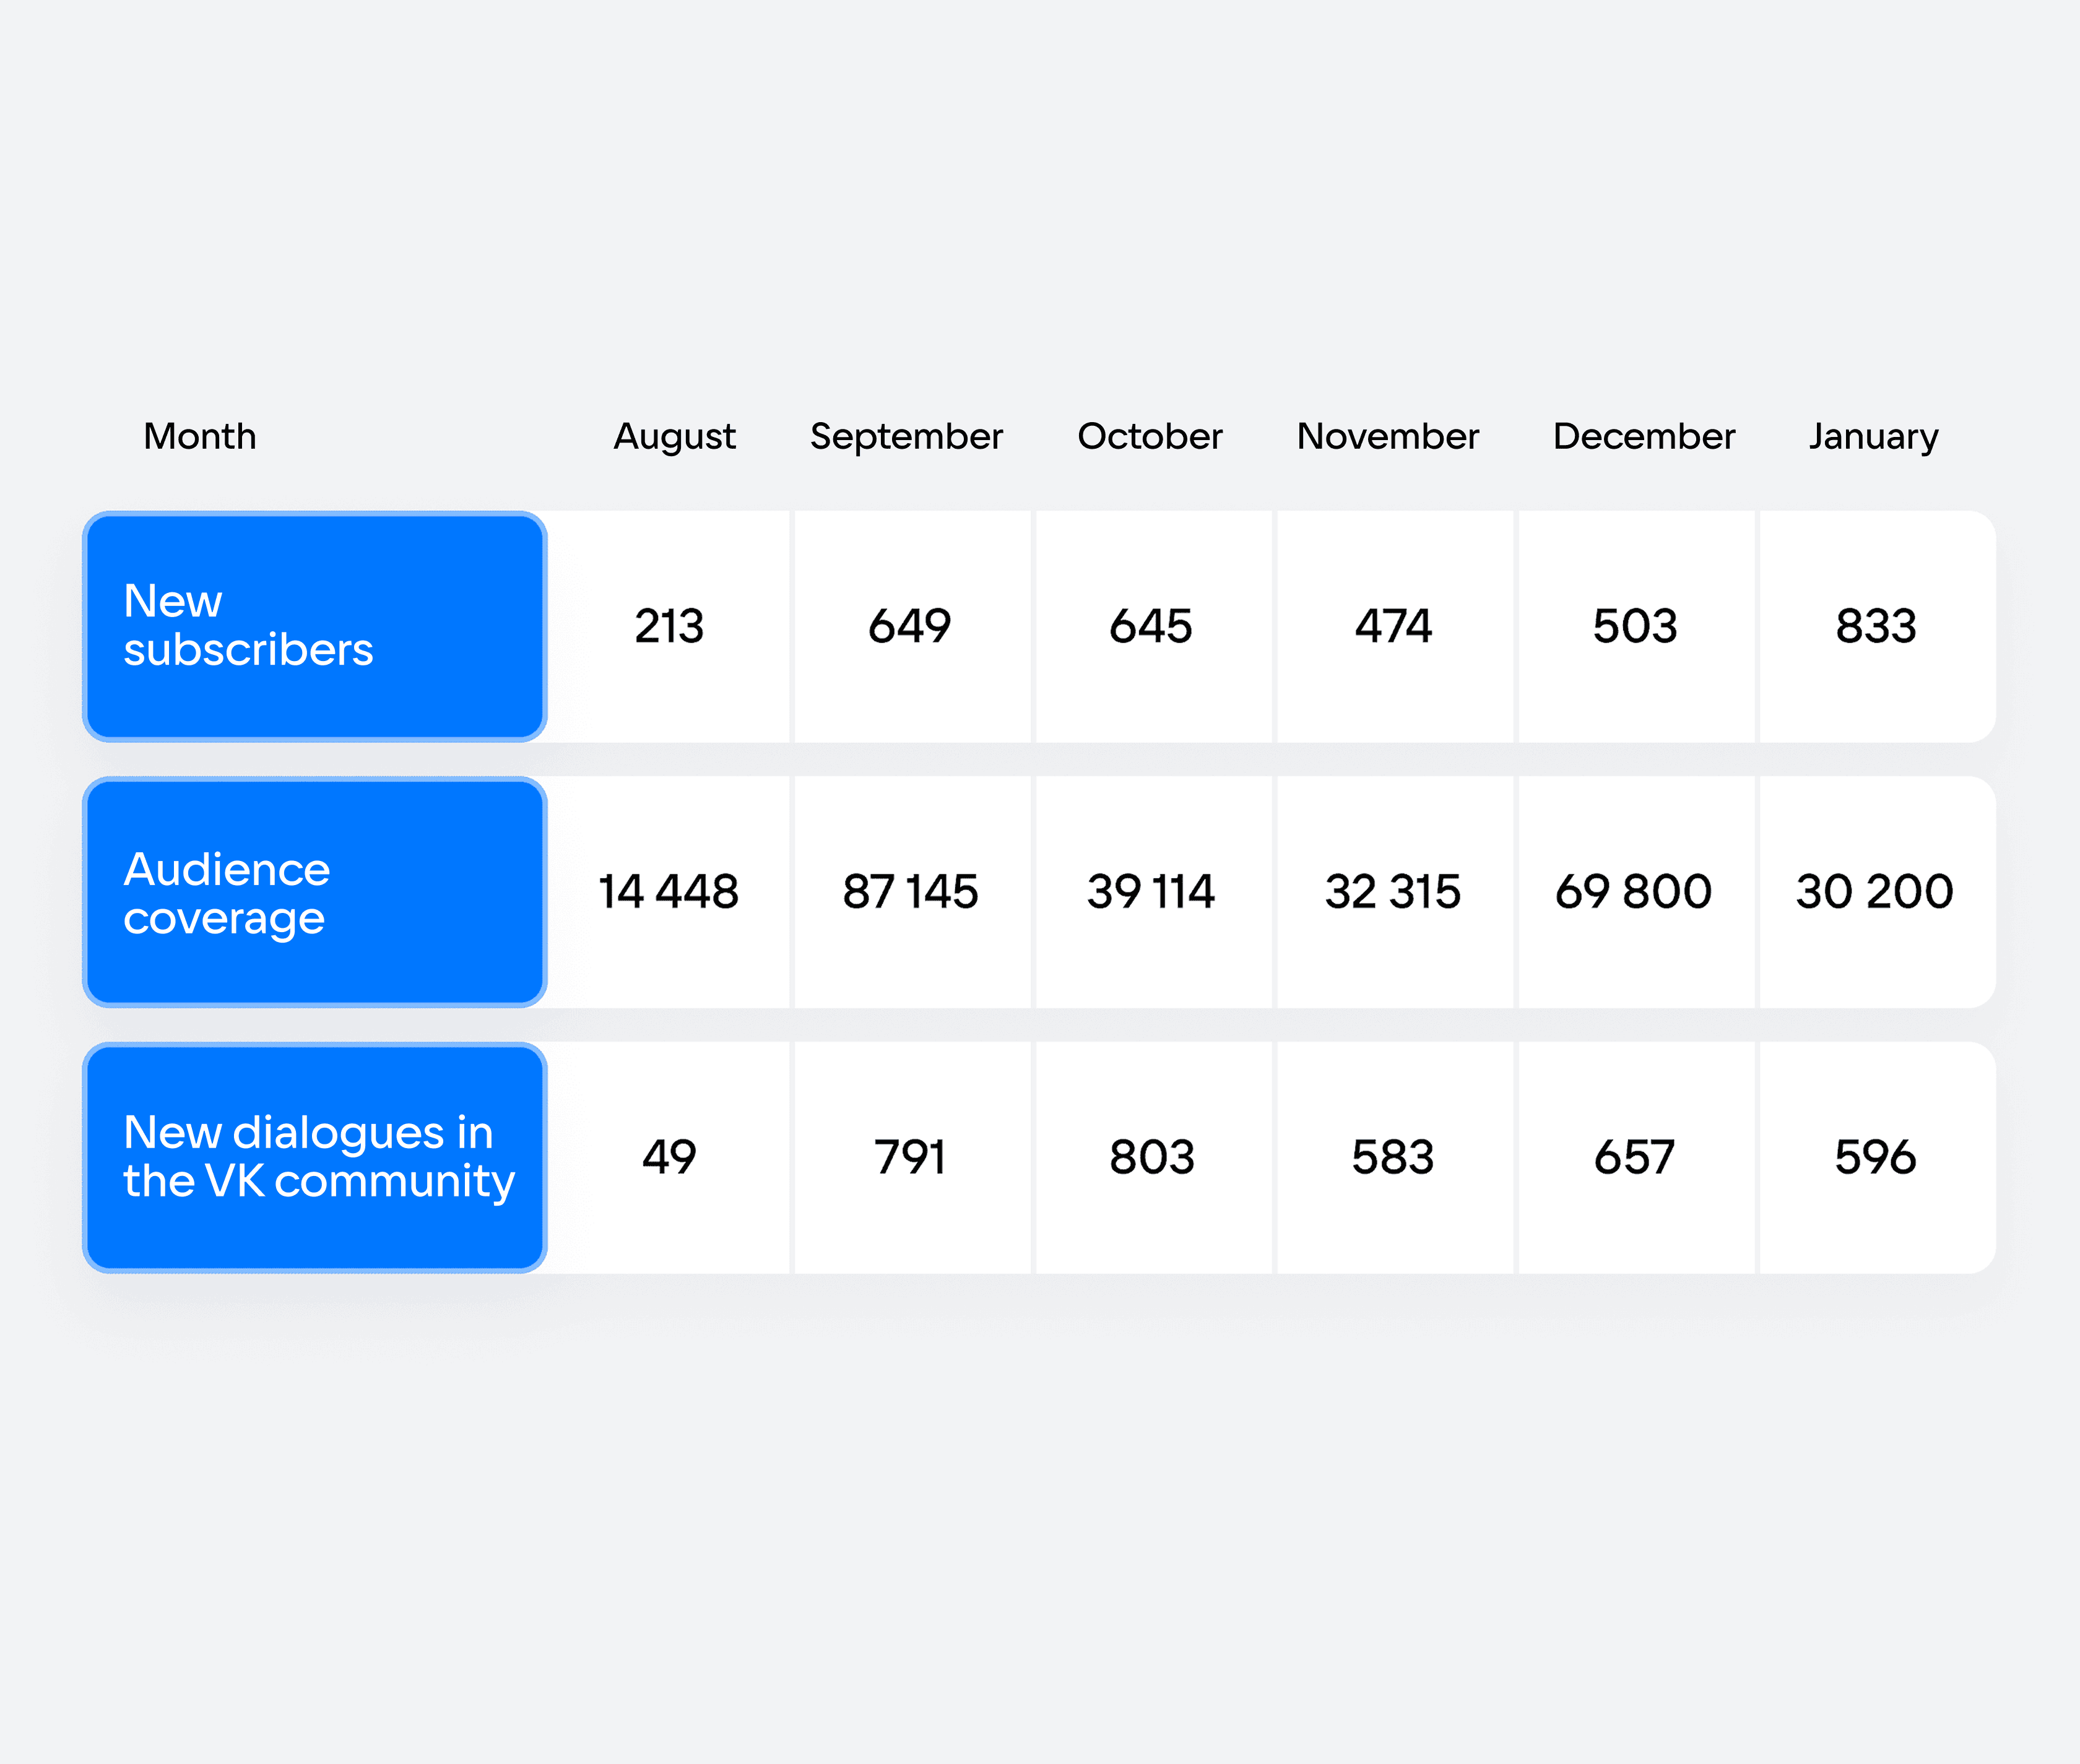The height and width of the screenshot is (1764, 2080).
Task: Click the 213 subscribers cell for August
Action: coord(669,626)
